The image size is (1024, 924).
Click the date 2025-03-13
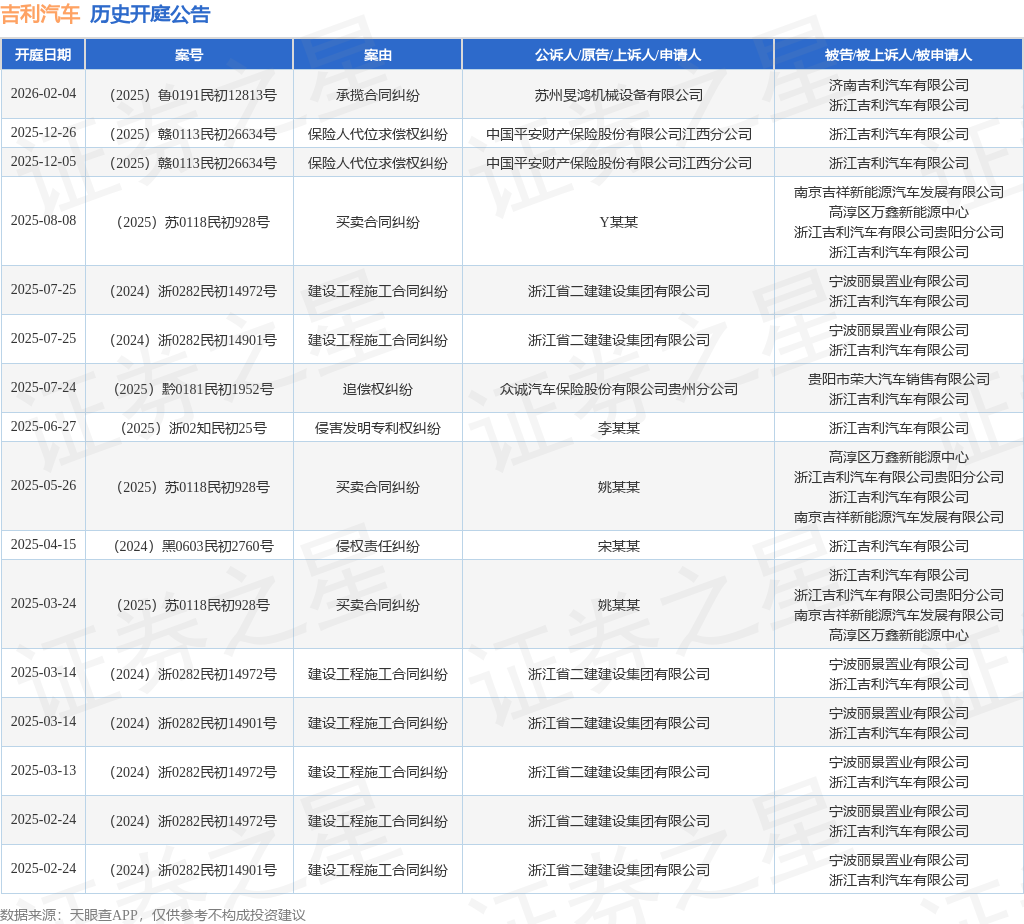[43, 771]
